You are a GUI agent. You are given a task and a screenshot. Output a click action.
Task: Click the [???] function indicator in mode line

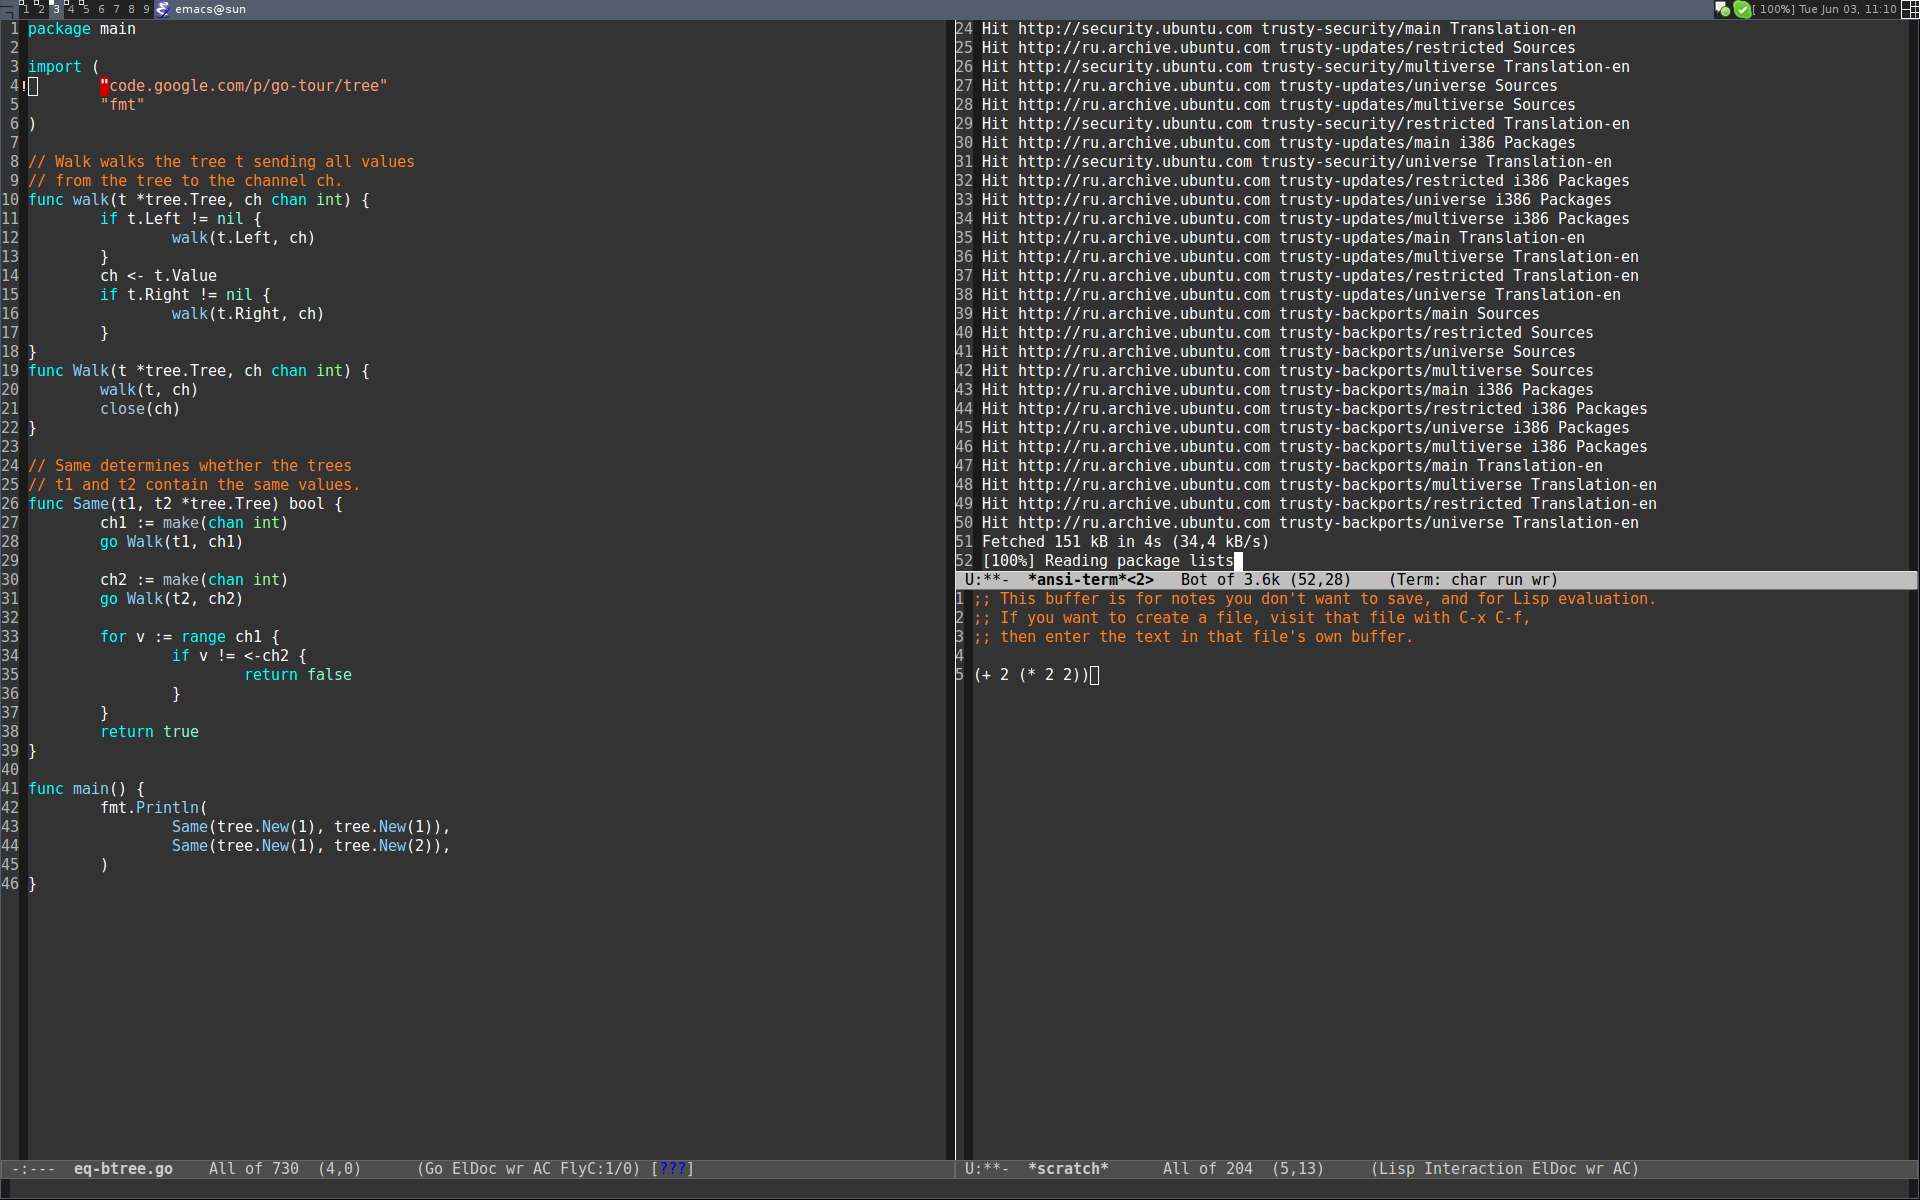[672, 1168]
